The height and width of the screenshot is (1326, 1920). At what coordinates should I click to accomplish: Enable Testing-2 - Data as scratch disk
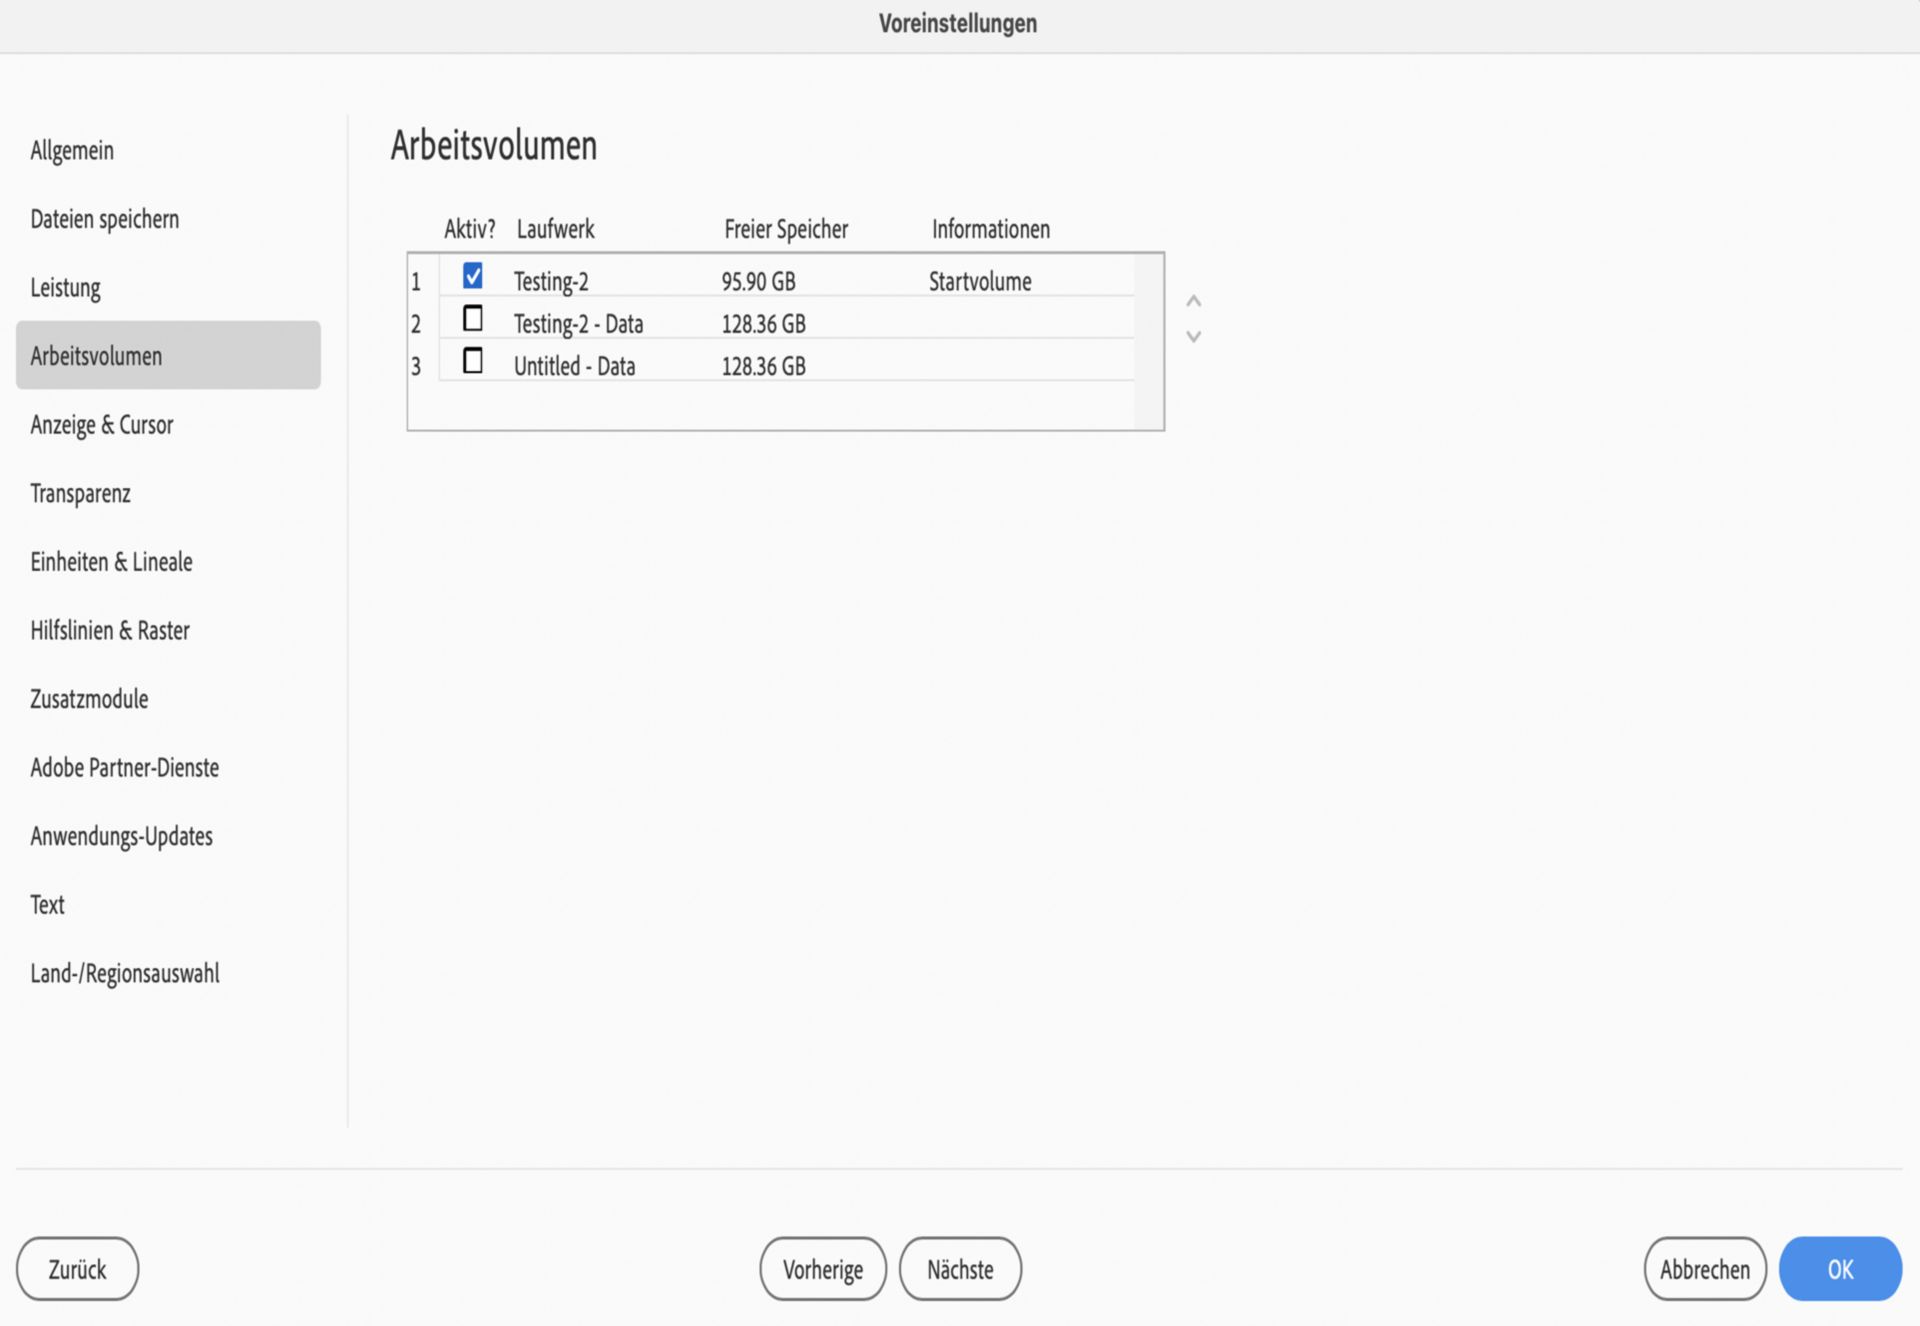(473, 318)
